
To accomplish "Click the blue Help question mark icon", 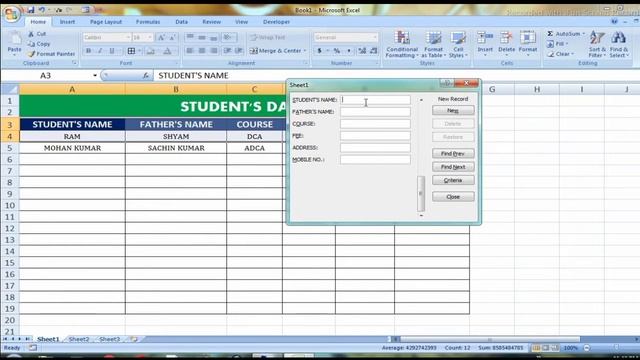I will [615, 22].
